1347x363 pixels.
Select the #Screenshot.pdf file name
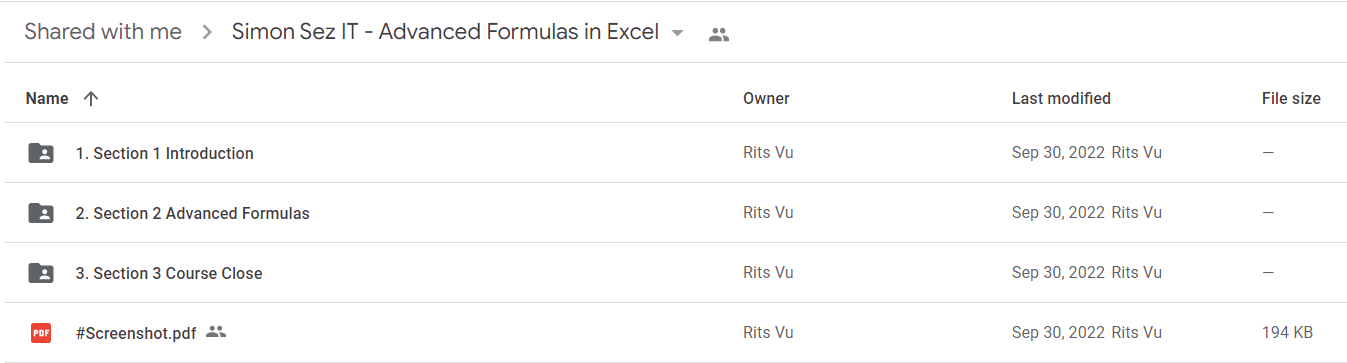[x=136, y=333]
